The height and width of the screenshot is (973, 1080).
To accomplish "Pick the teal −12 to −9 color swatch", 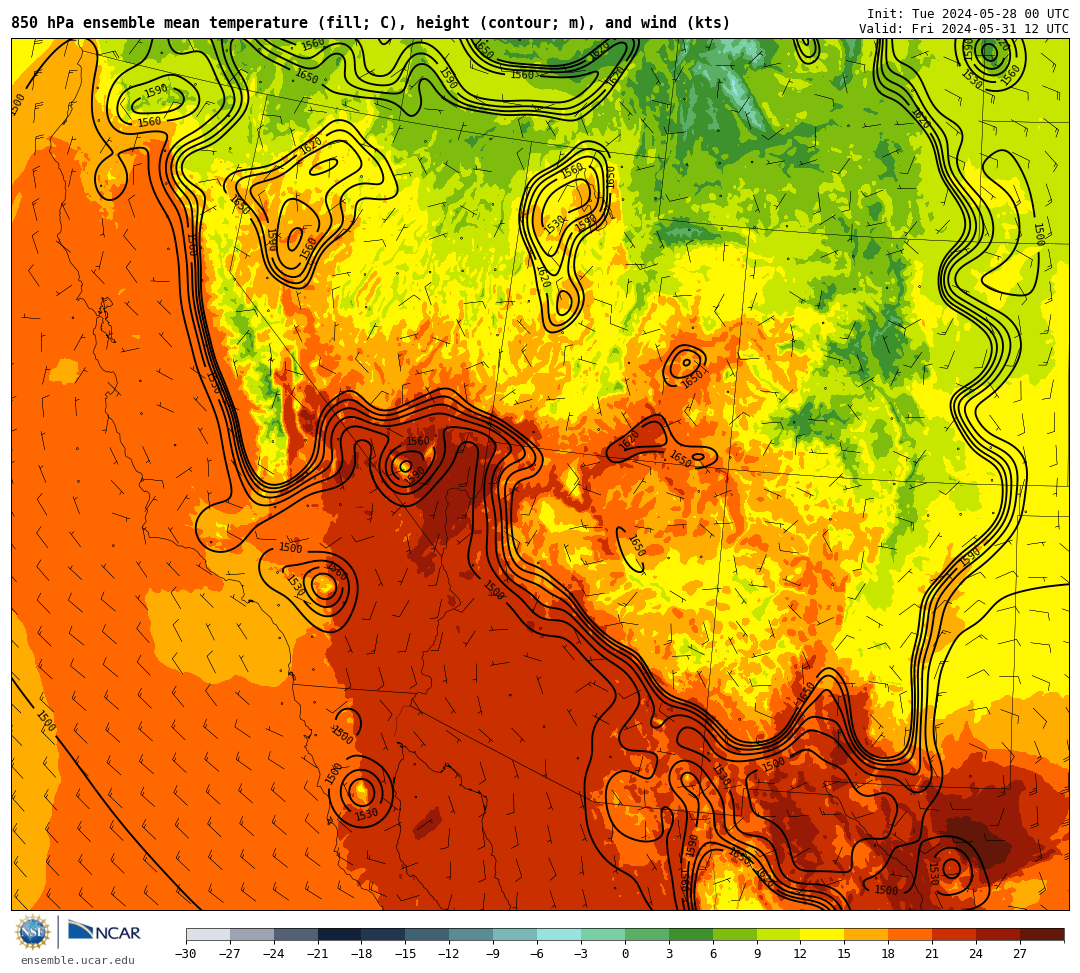I will tap(471, 934).
